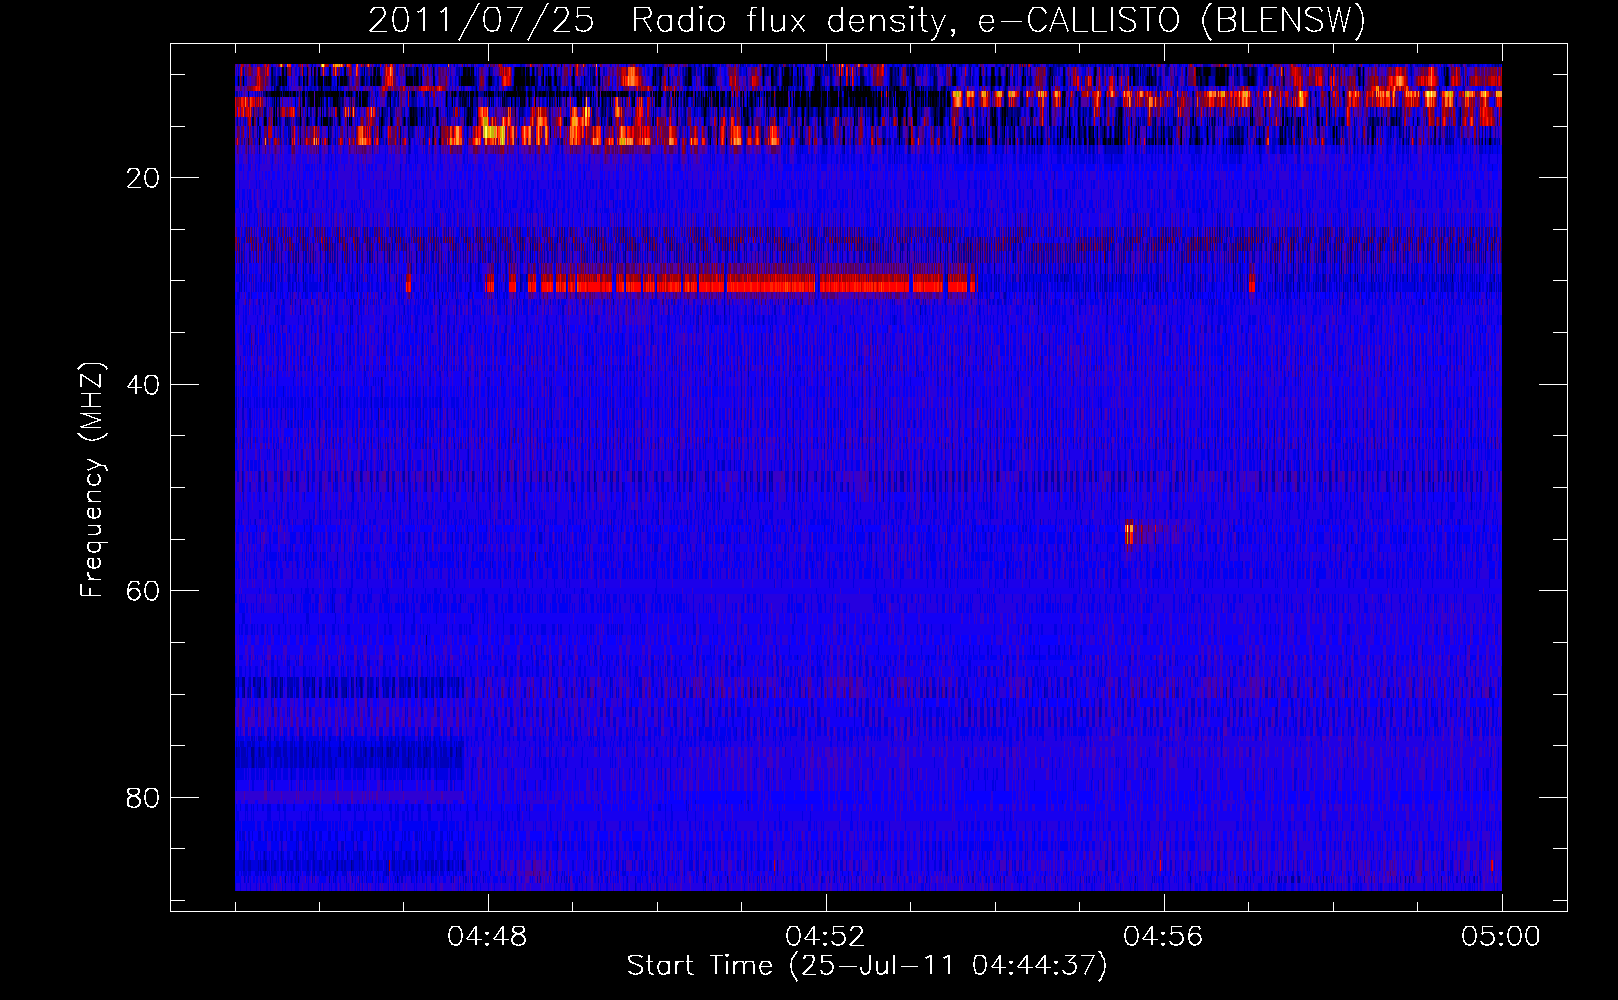Click the 20 MHz frequency tick label
This screenshot has height=1000, width=1618.
point(144,178)
